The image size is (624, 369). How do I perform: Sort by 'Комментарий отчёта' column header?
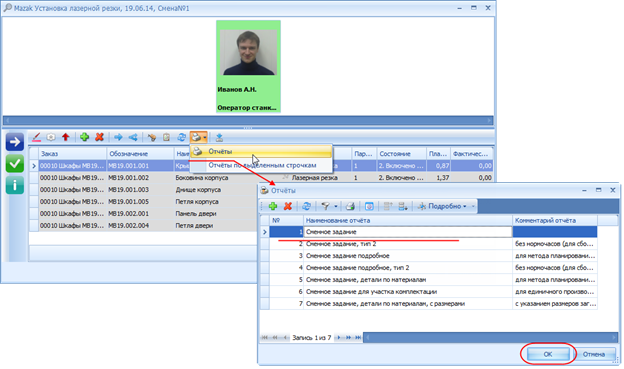click(555, 220)
